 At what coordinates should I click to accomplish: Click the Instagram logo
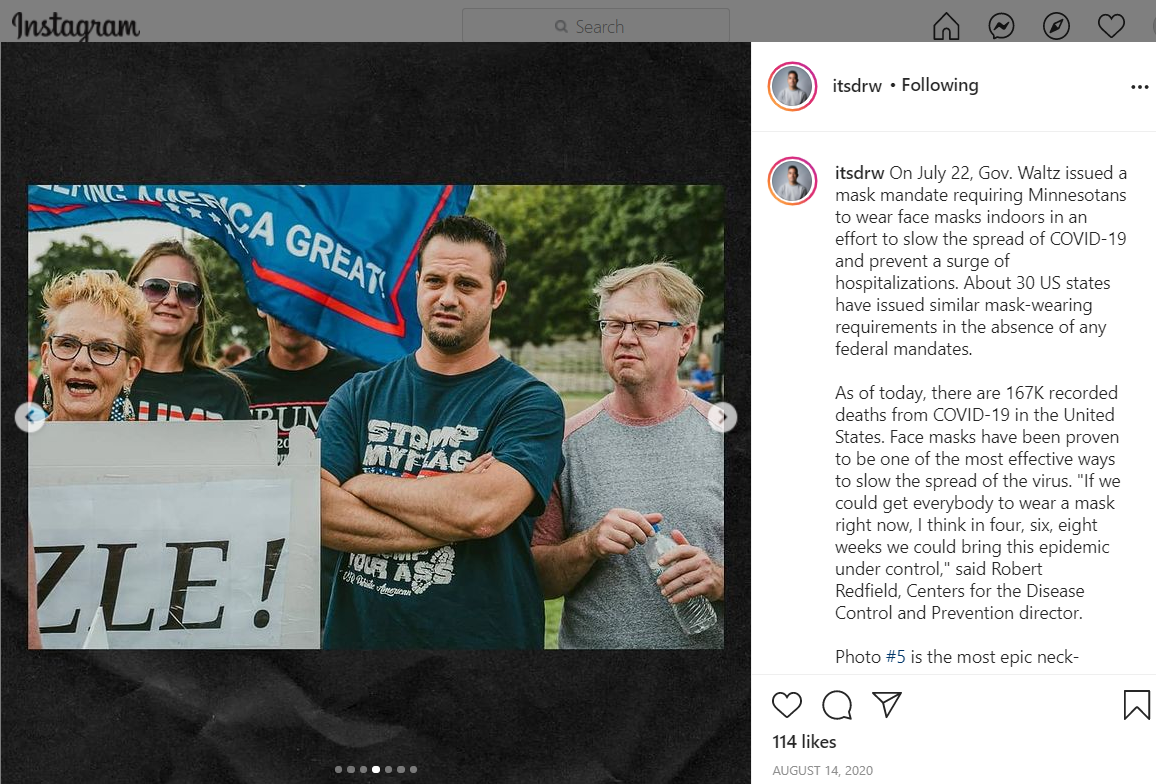75,27
